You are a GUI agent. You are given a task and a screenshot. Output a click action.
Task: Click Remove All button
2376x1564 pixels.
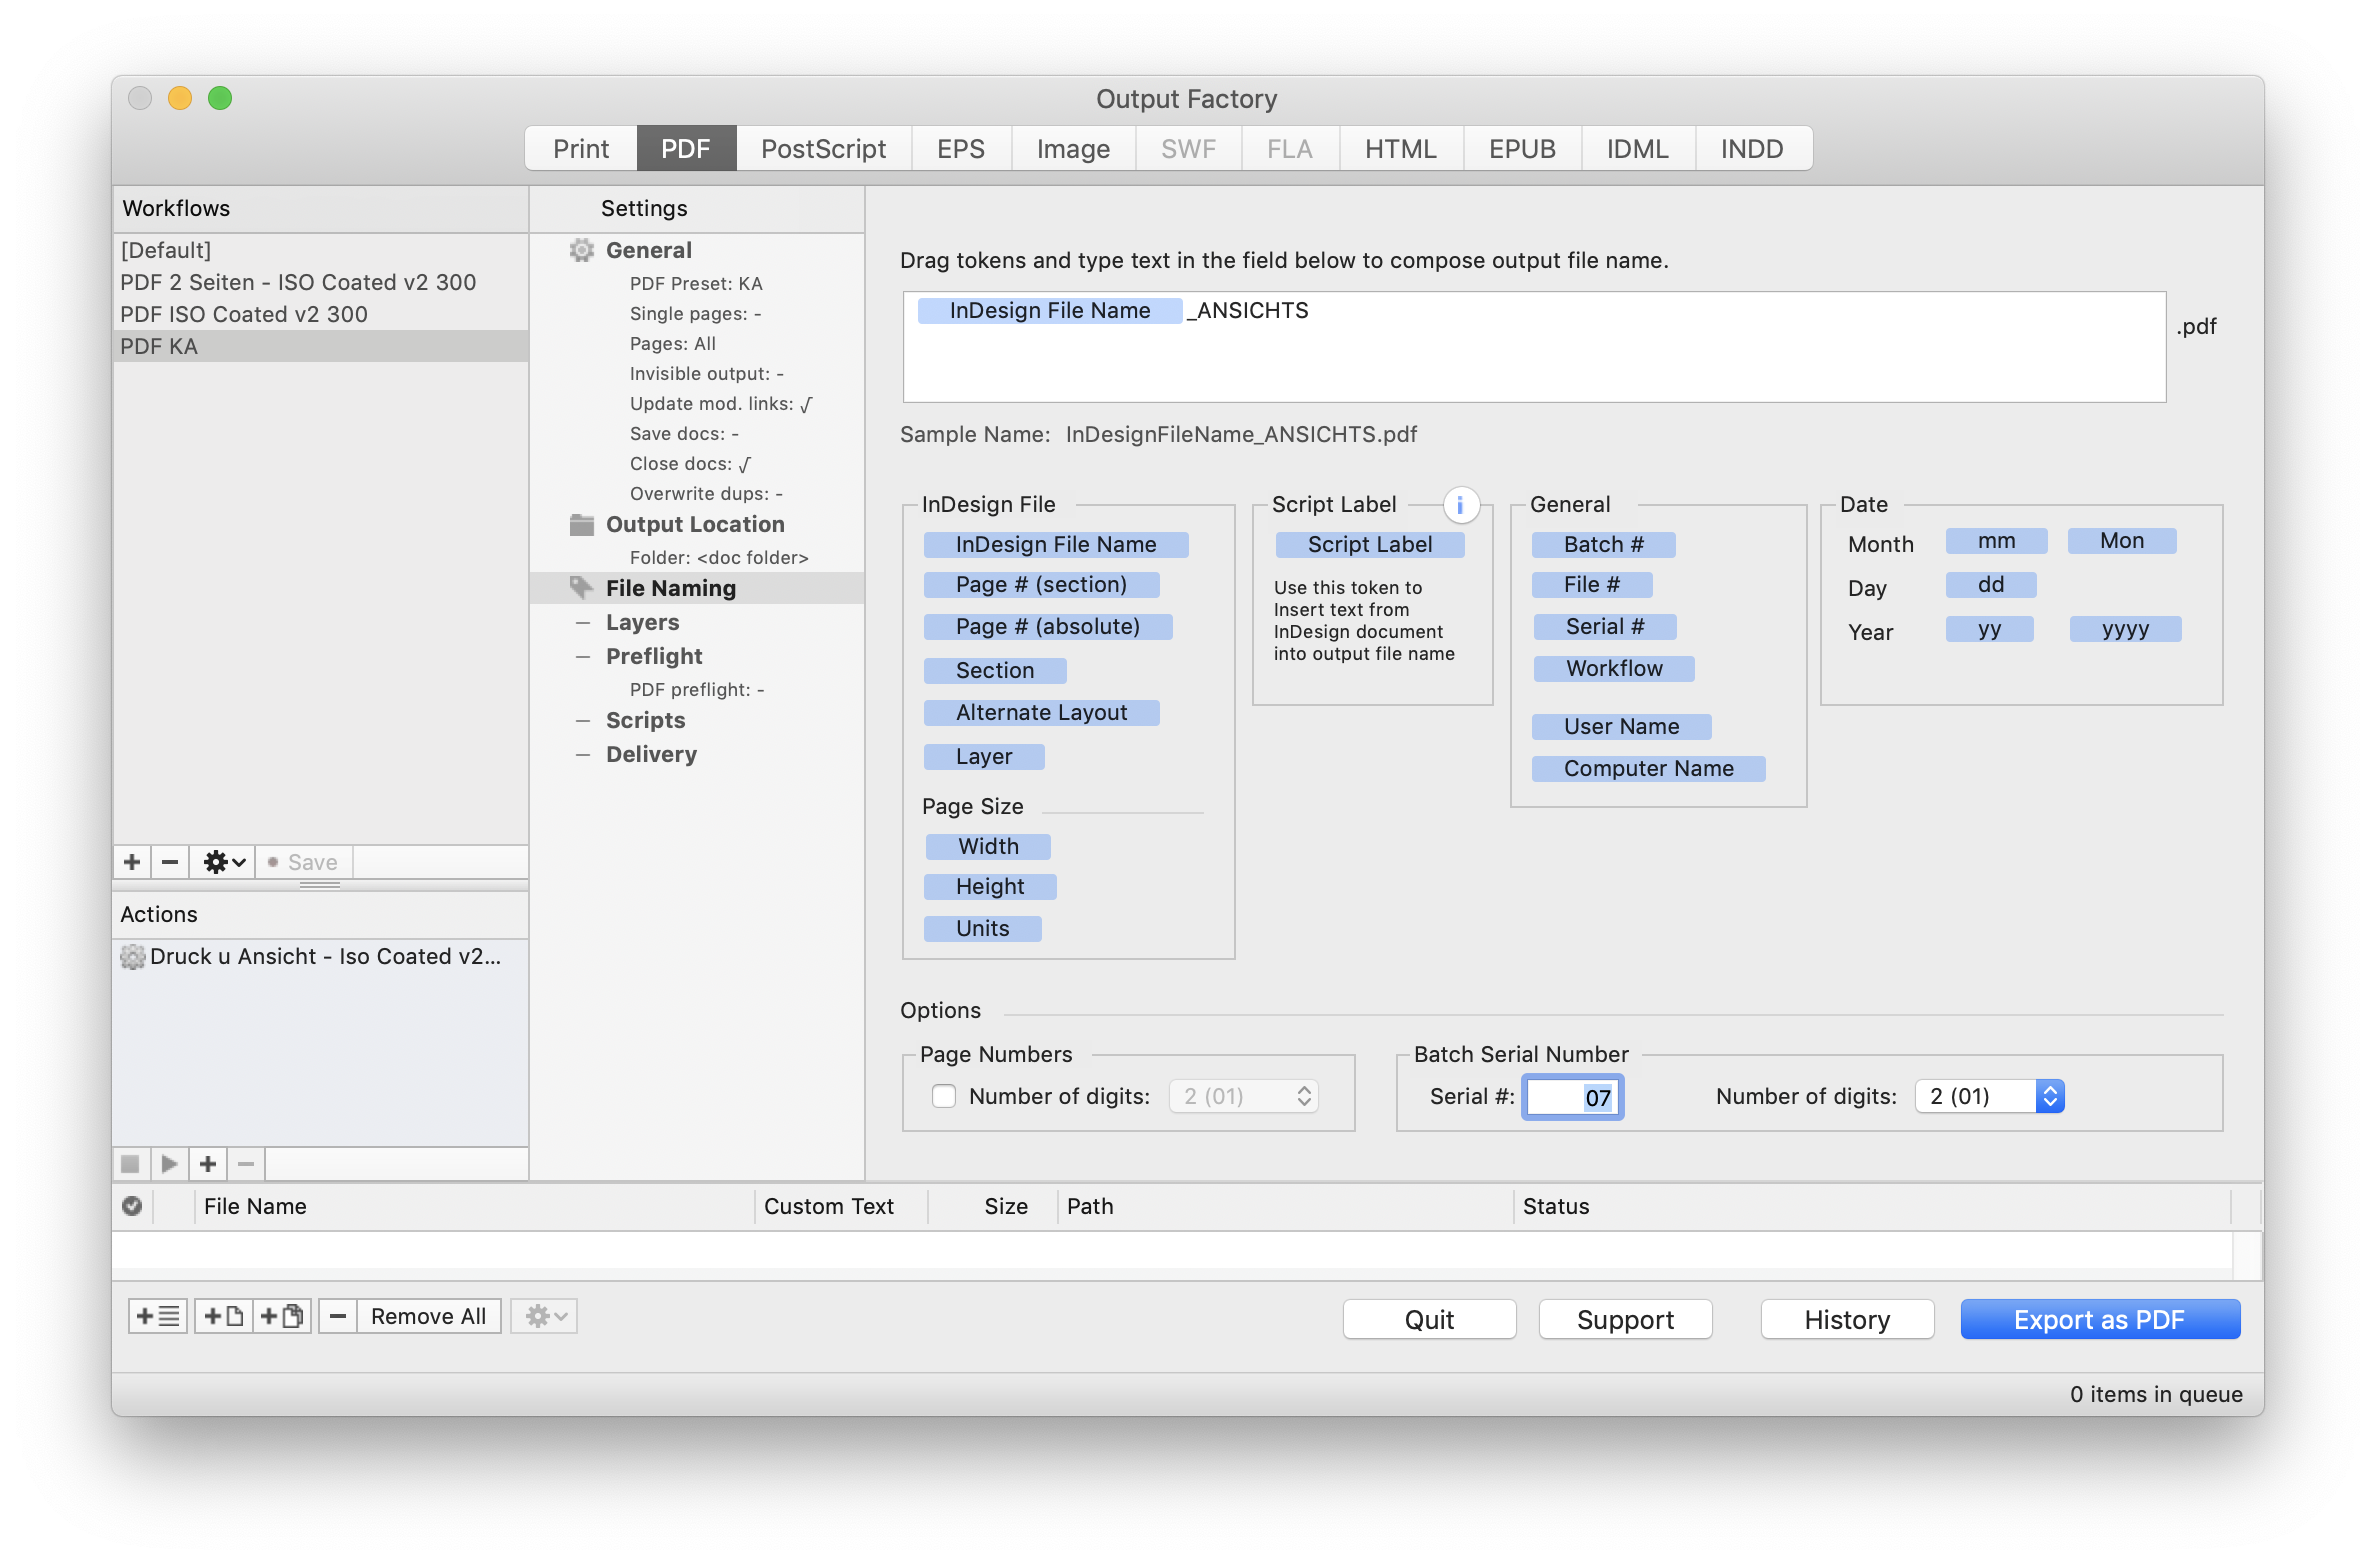click(428, 1316)
